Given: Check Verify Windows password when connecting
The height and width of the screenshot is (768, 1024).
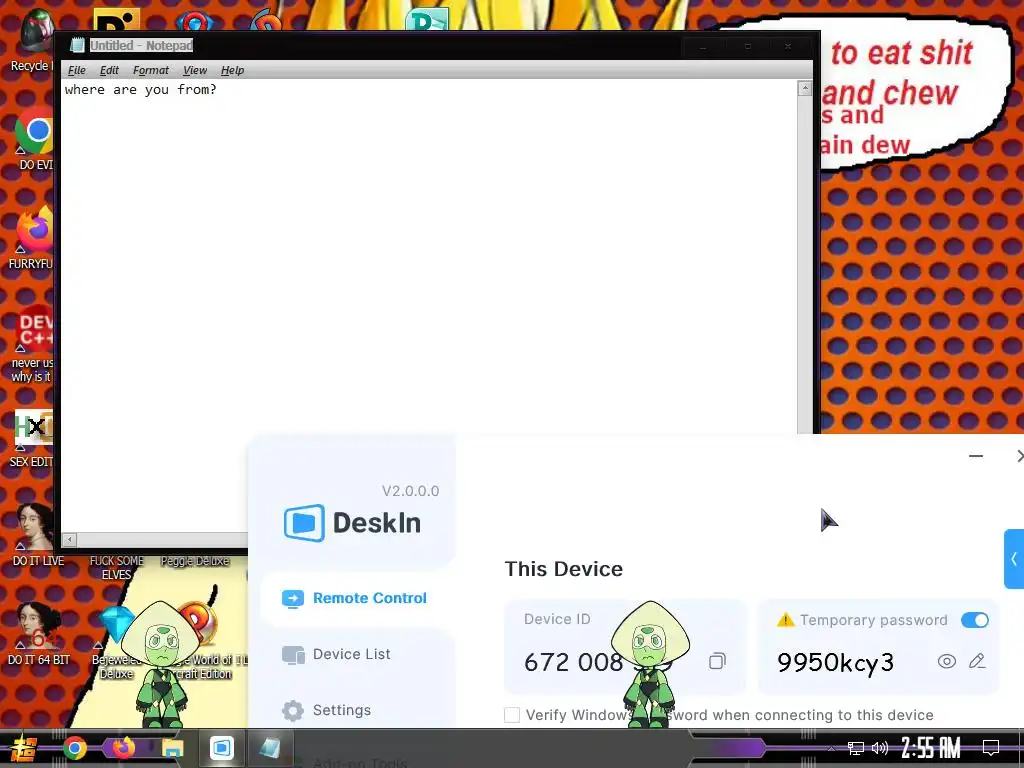Looking at the screenshot, I should click(512, 715).
